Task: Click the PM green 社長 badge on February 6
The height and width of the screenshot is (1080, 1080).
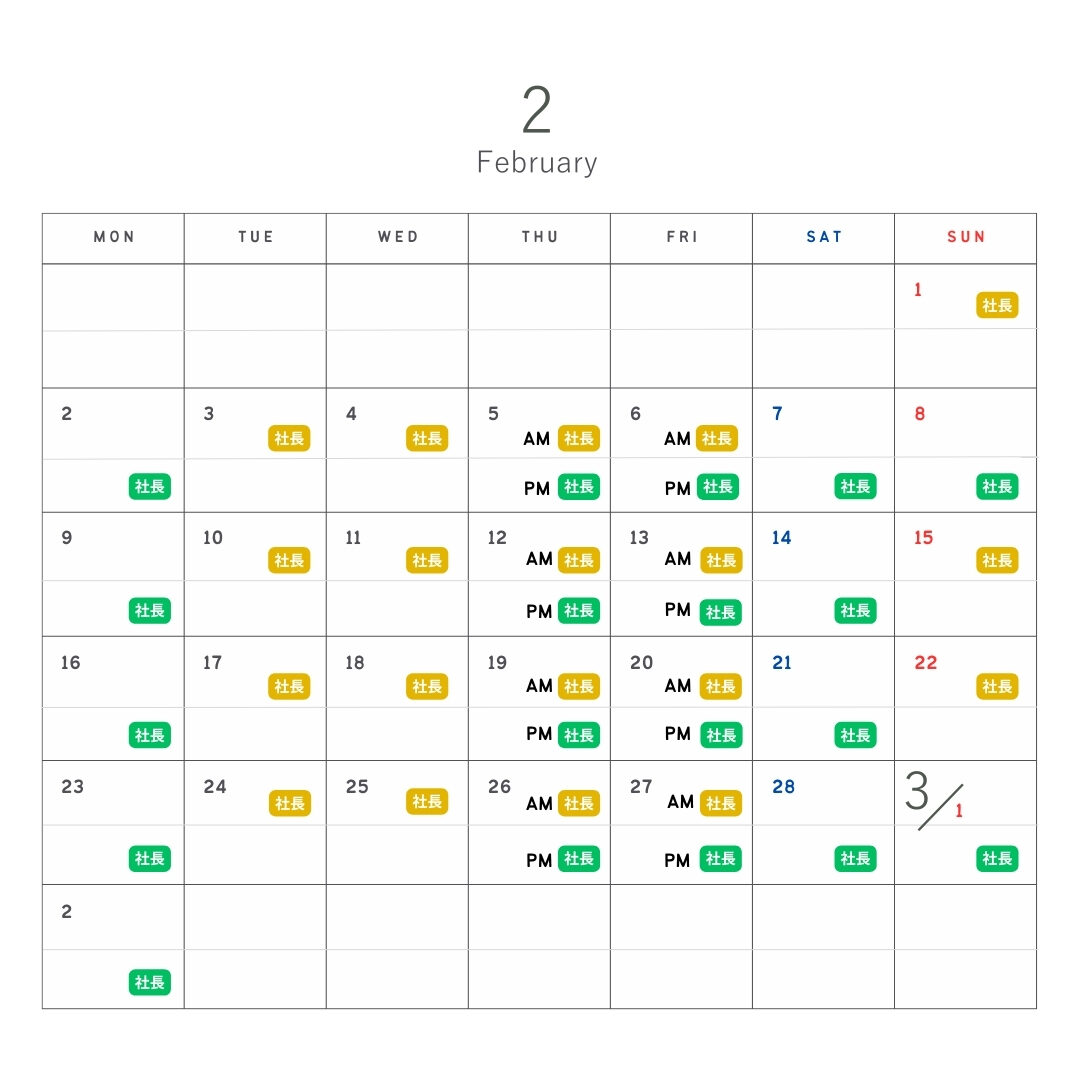Action: (717, 487)
